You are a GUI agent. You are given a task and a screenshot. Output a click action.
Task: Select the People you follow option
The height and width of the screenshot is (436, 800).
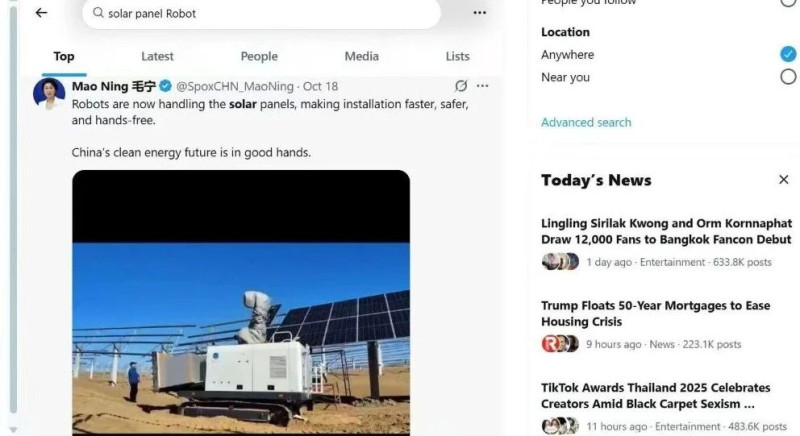pos(788,3)
